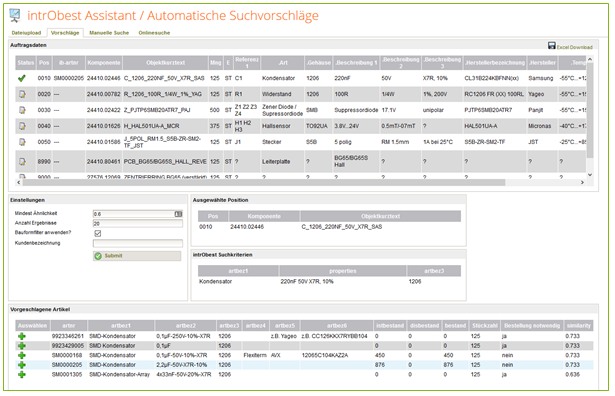This screenshot has height=396, width=615.
Task: Open the Onlinesuche tab
Action: (x=154, y=33)
